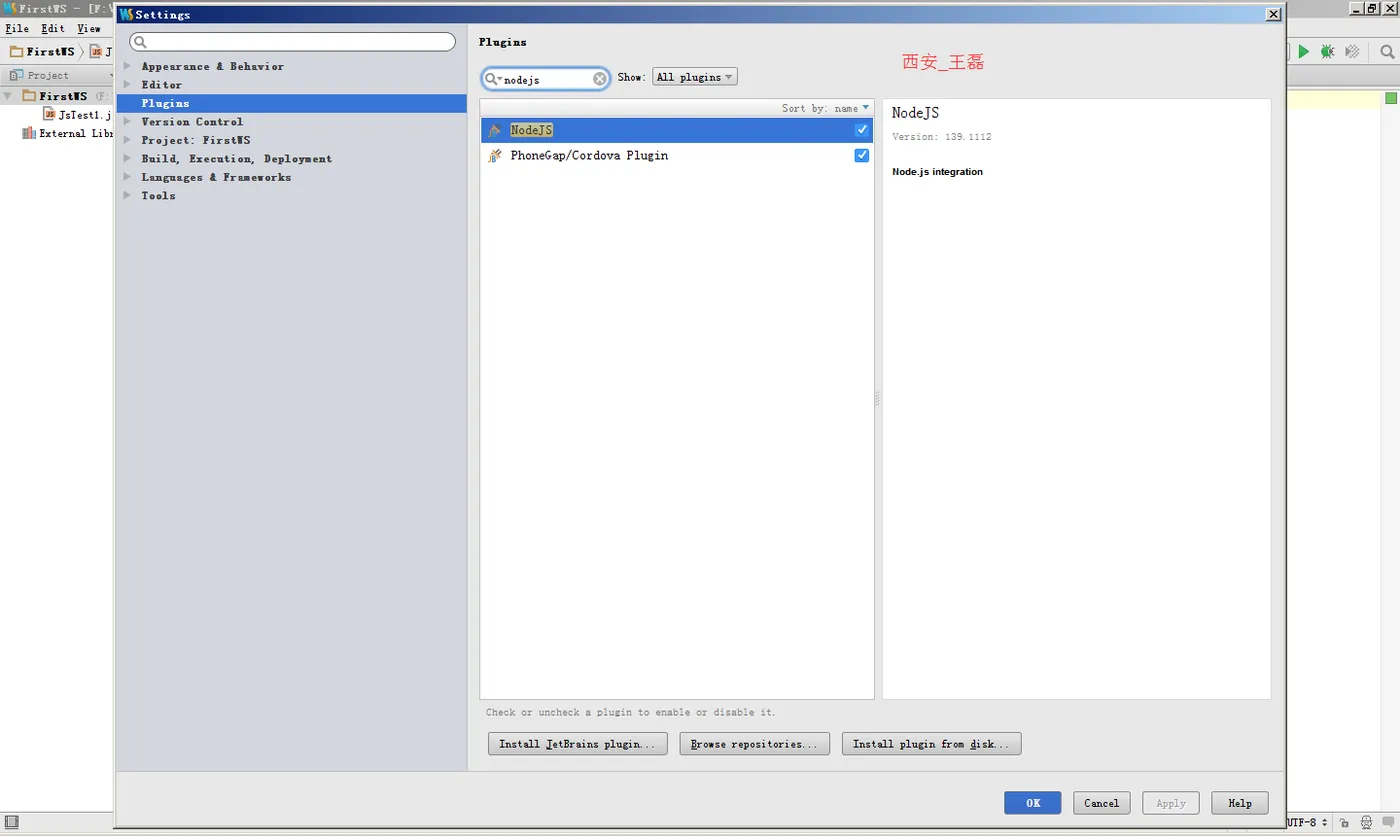Disable the NodeJS plugin checkbox

tap(862, 130)
